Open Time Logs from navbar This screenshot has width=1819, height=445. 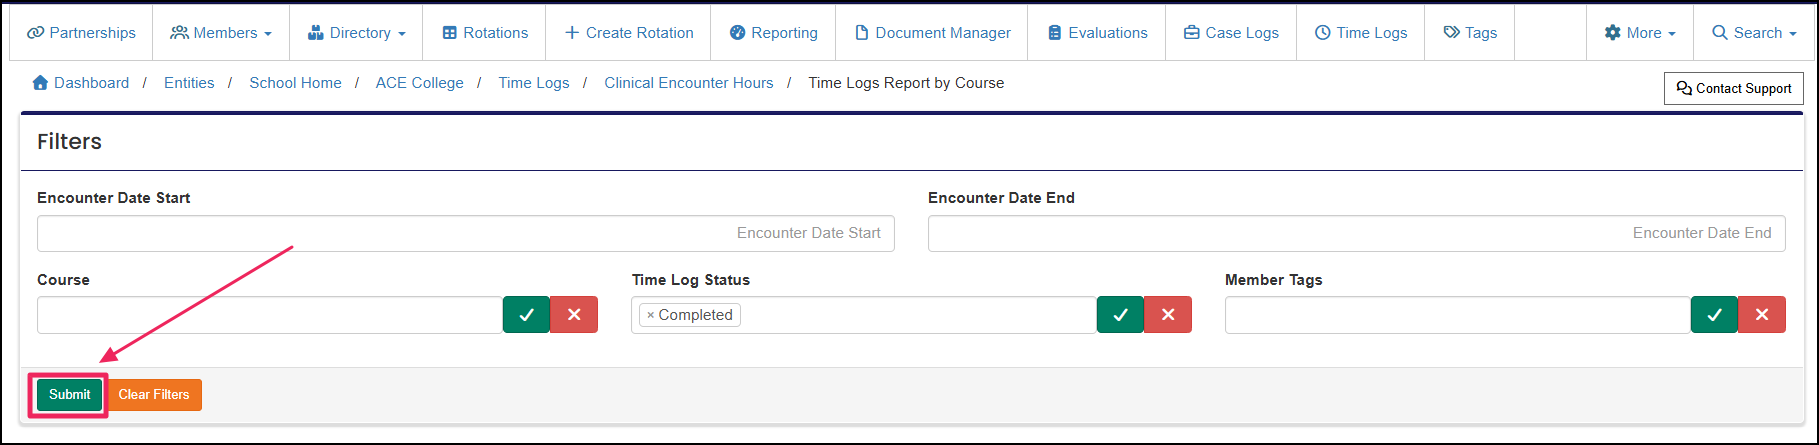[x=1361, y=33]
